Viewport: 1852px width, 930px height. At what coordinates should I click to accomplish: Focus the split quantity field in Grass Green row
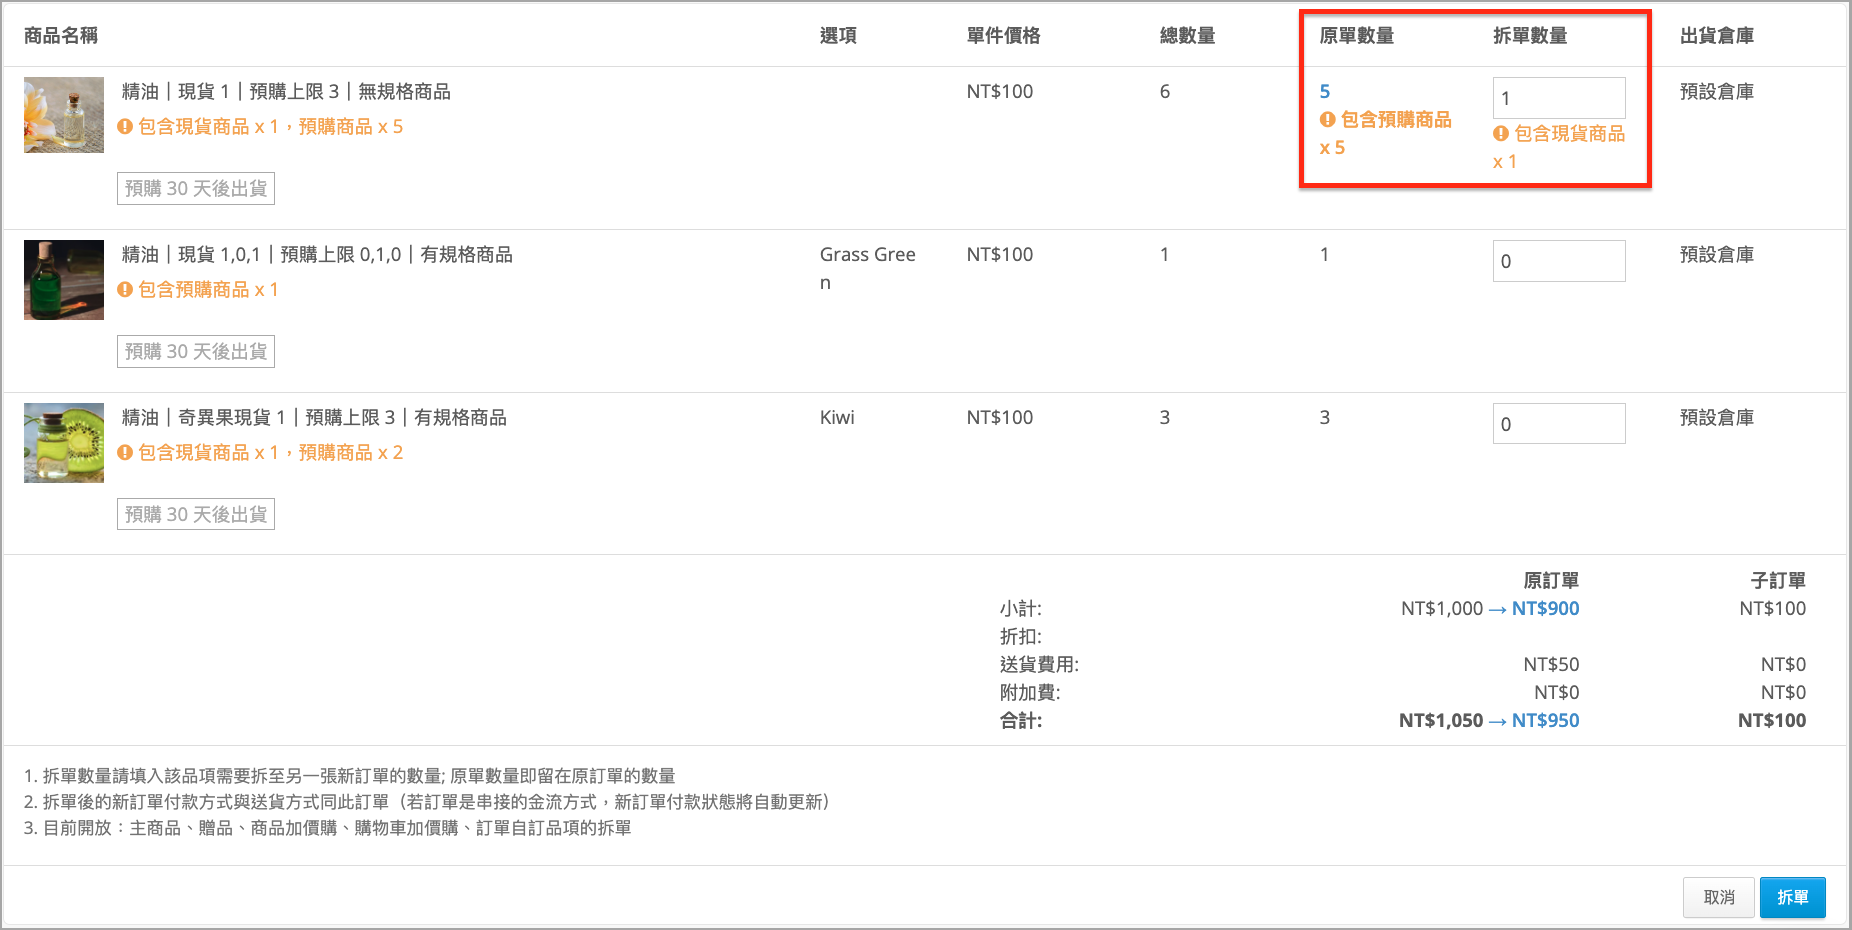tap(1559, 261)
